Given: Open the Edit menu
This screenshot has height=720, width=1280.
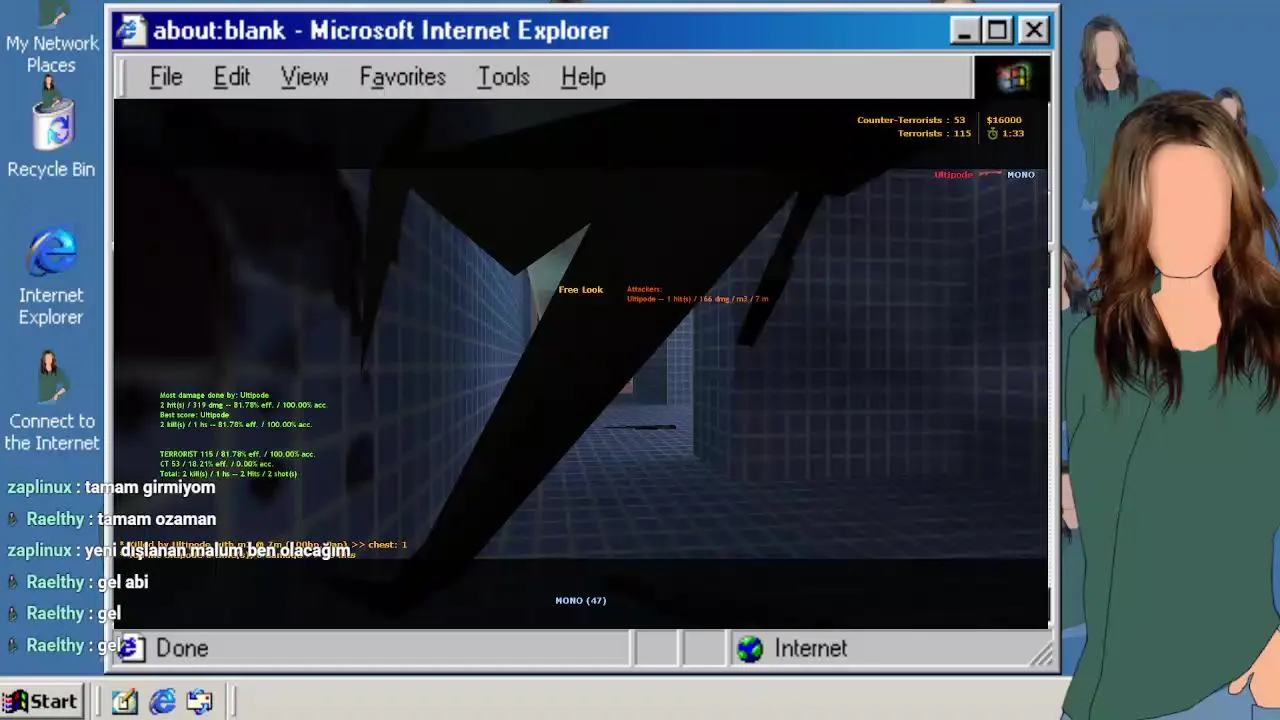Looking at the screenshot, I should click(x=231, y=77).
